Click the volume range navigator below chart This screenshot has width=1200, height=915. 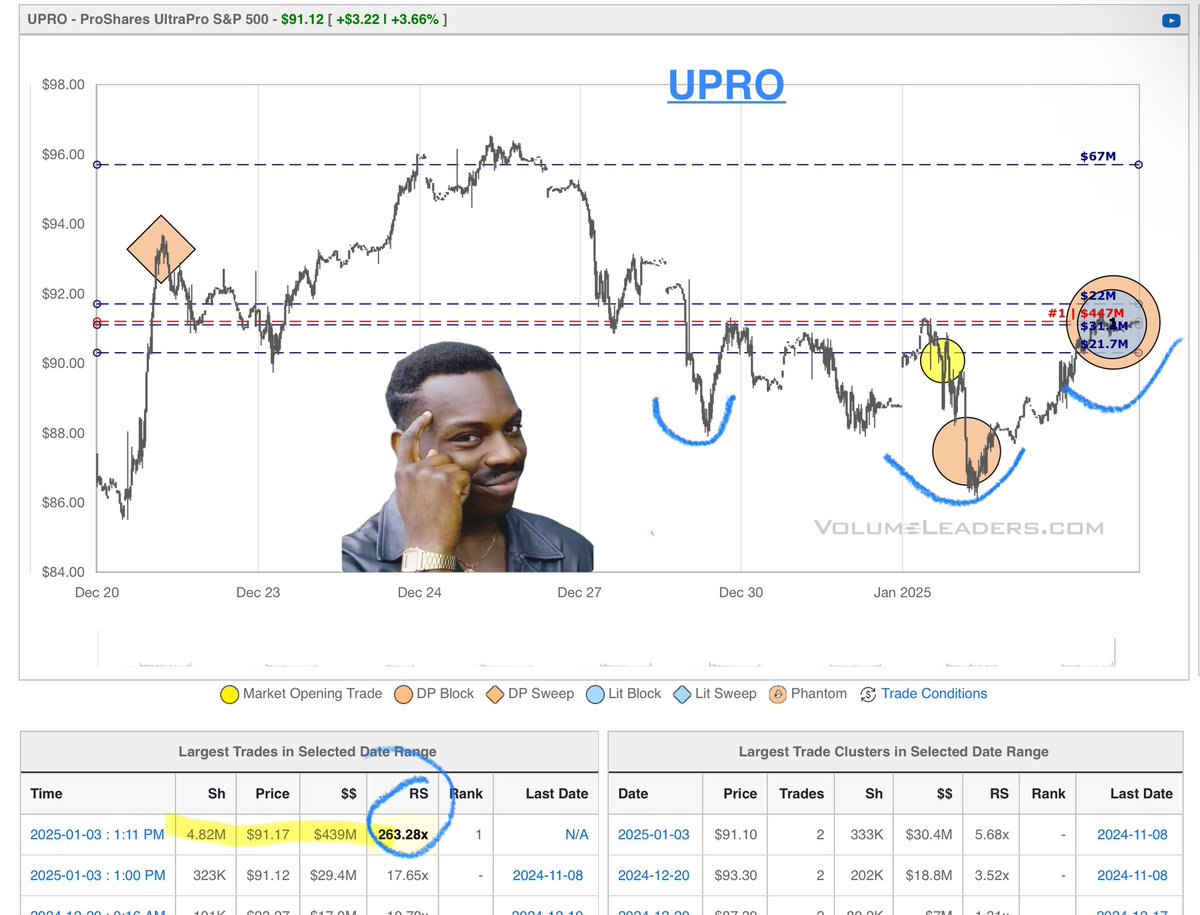(606, 650)
